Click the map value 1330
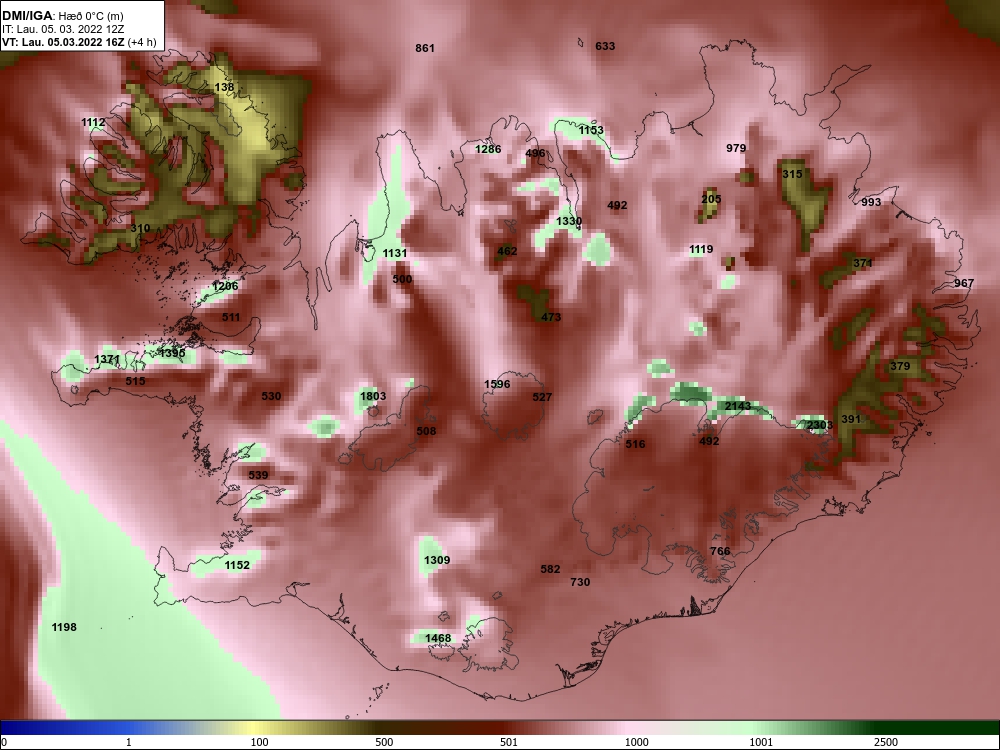 [x=569, y=221]
